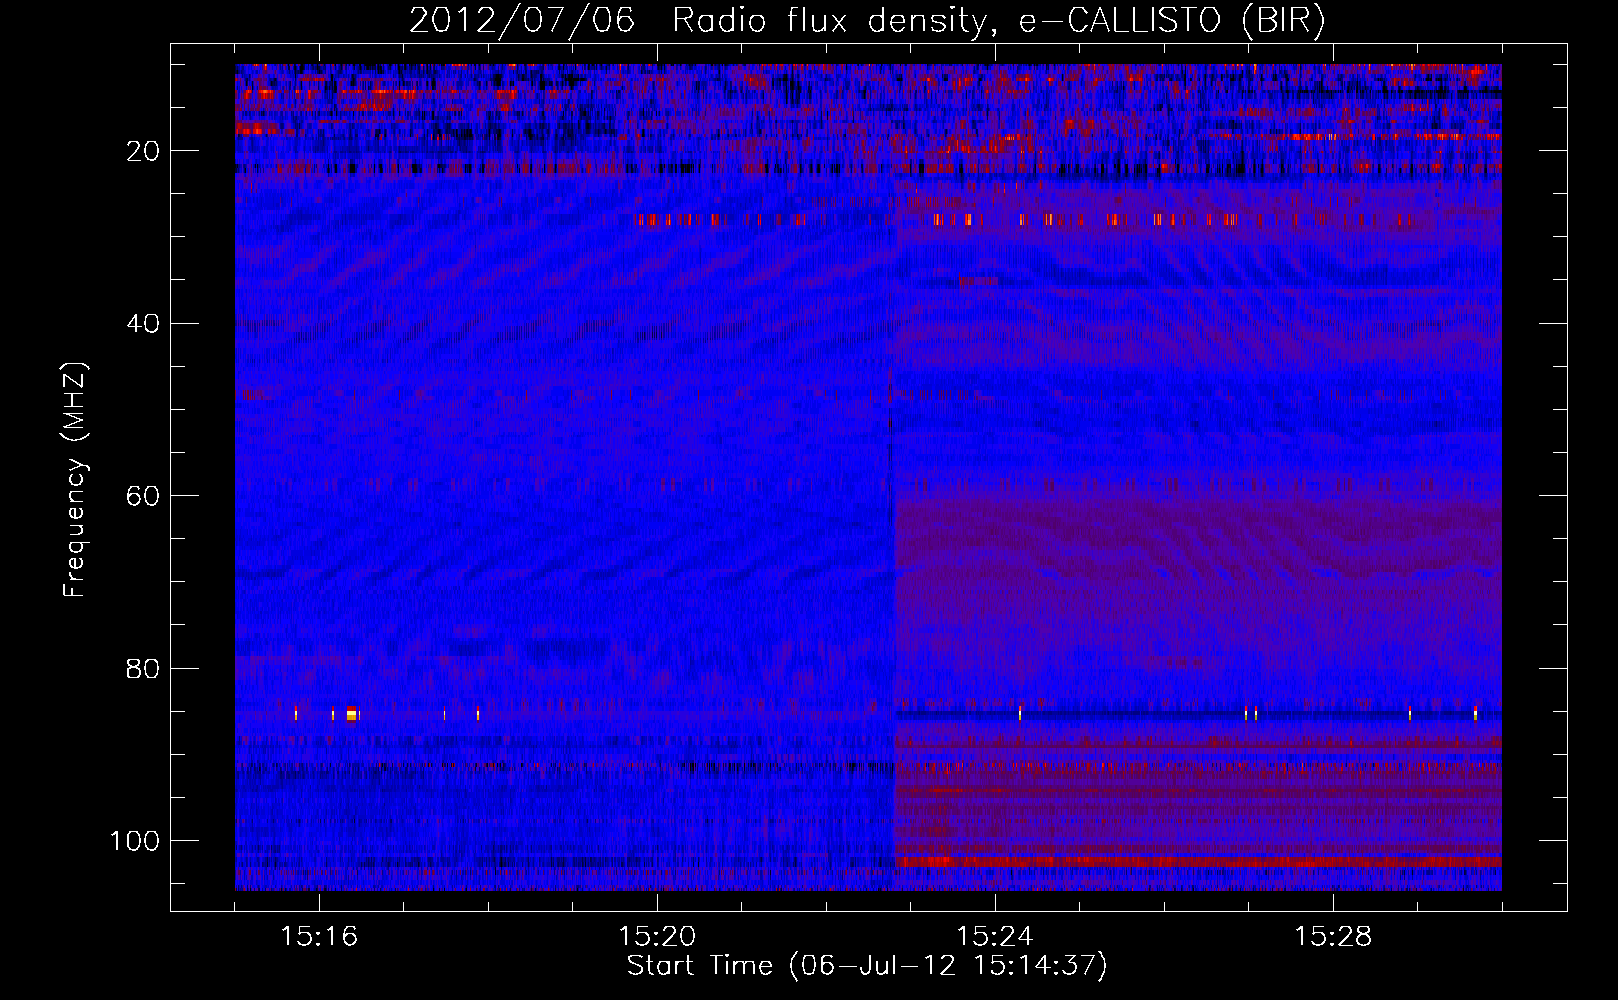Click the 20 MHz frequency tick label
The width and height of the screenshot is (1618, 1000).
pyautogui.click(x=143, y=151)
